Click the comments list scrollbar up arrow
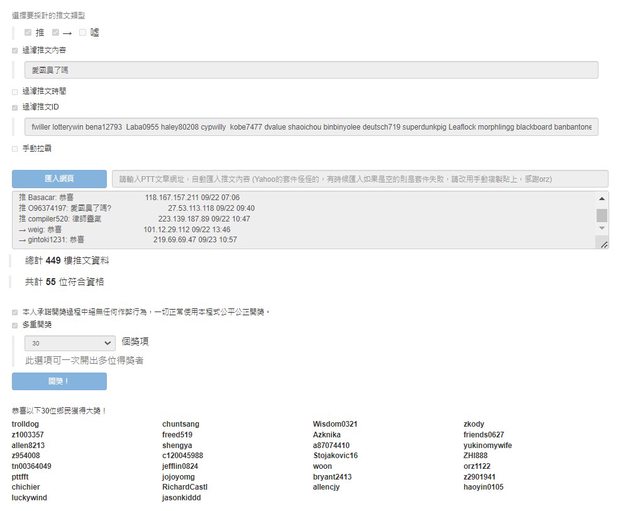This screenshot has width=640, height=511. pos(602,199)
